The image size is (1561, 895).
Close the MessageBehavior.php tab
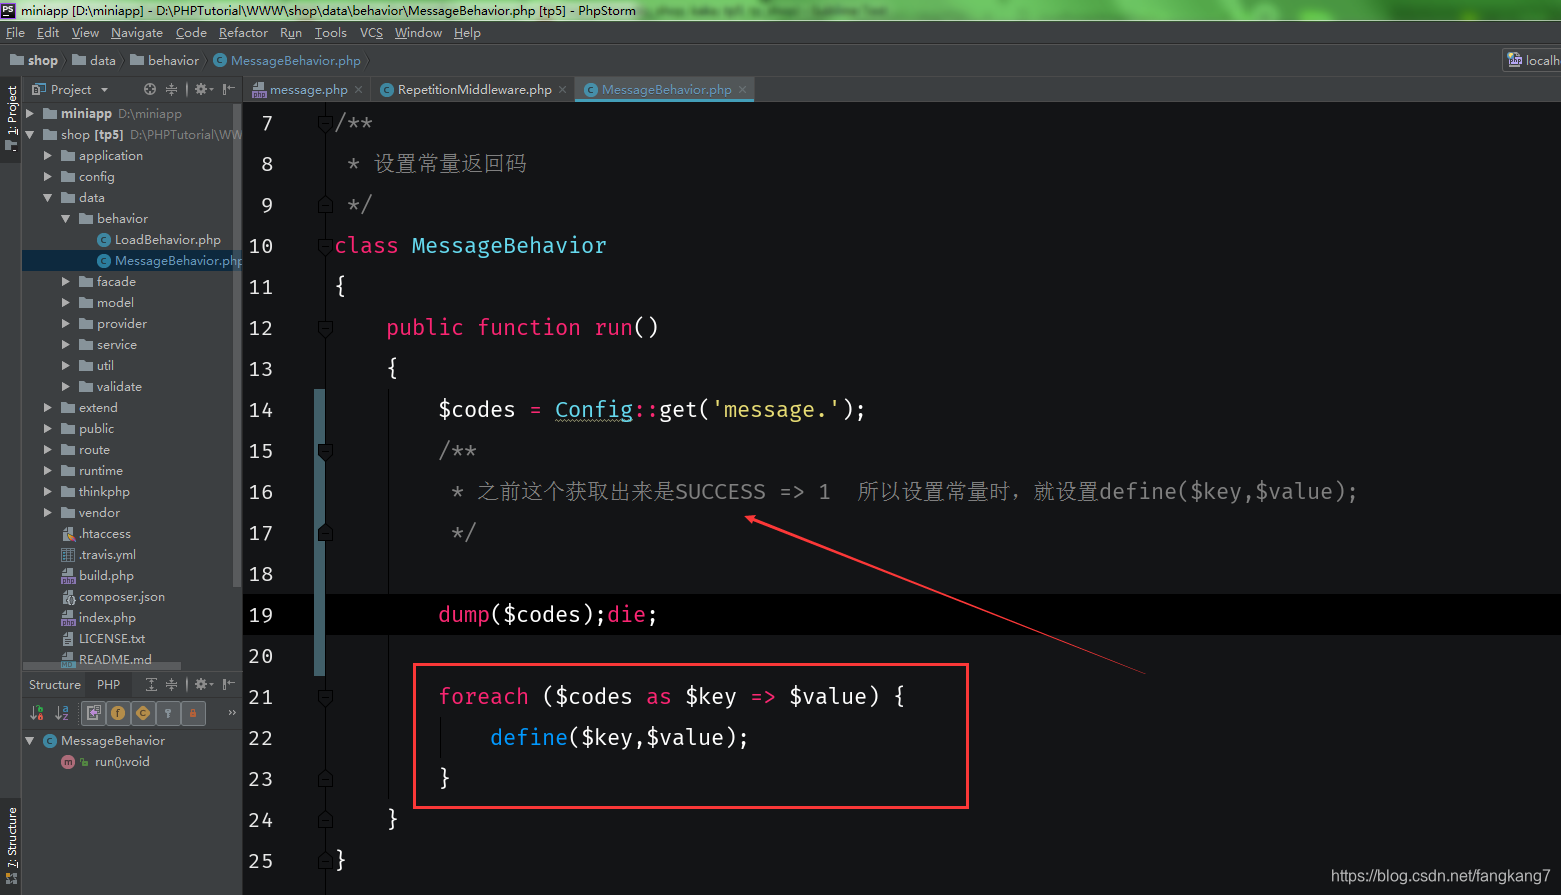[x=742, y=90]
